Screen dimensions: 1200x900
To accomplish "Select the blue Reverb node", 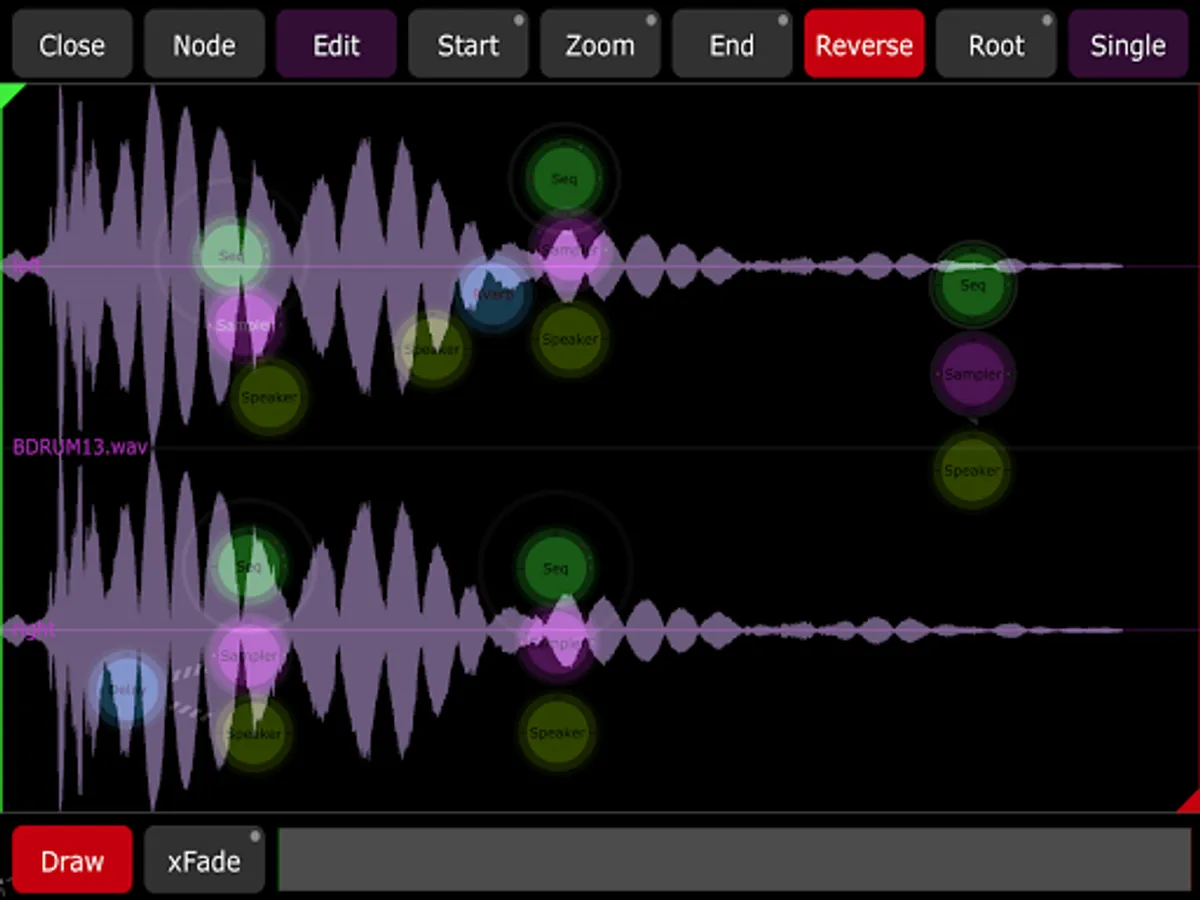I will (x=494, y=294).
